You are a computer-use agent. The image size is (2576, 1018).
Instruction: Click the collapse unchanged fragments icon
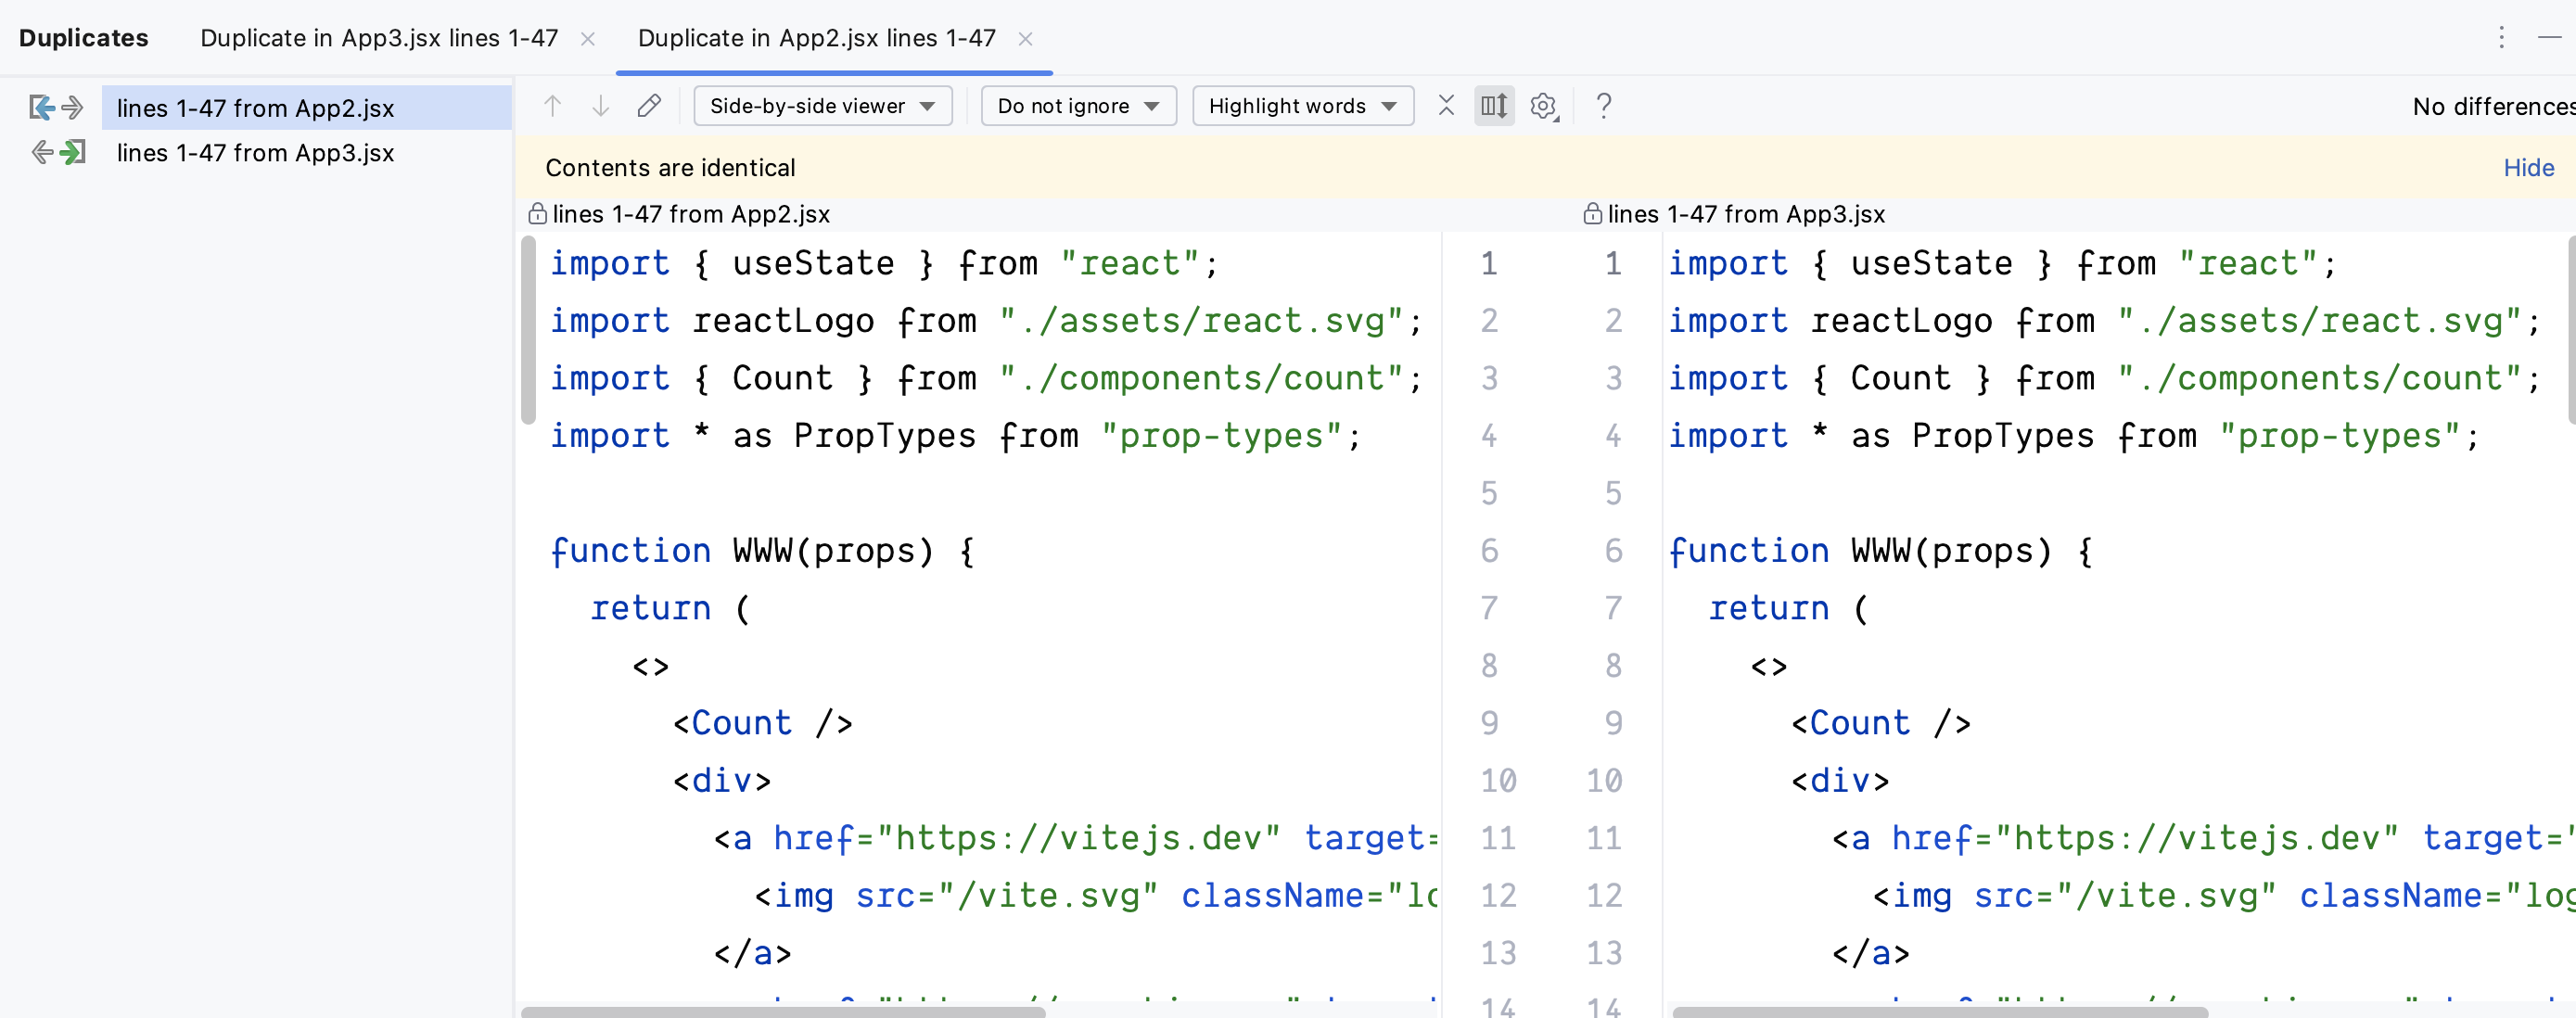pyautogui.click(x=1446, y=106)
